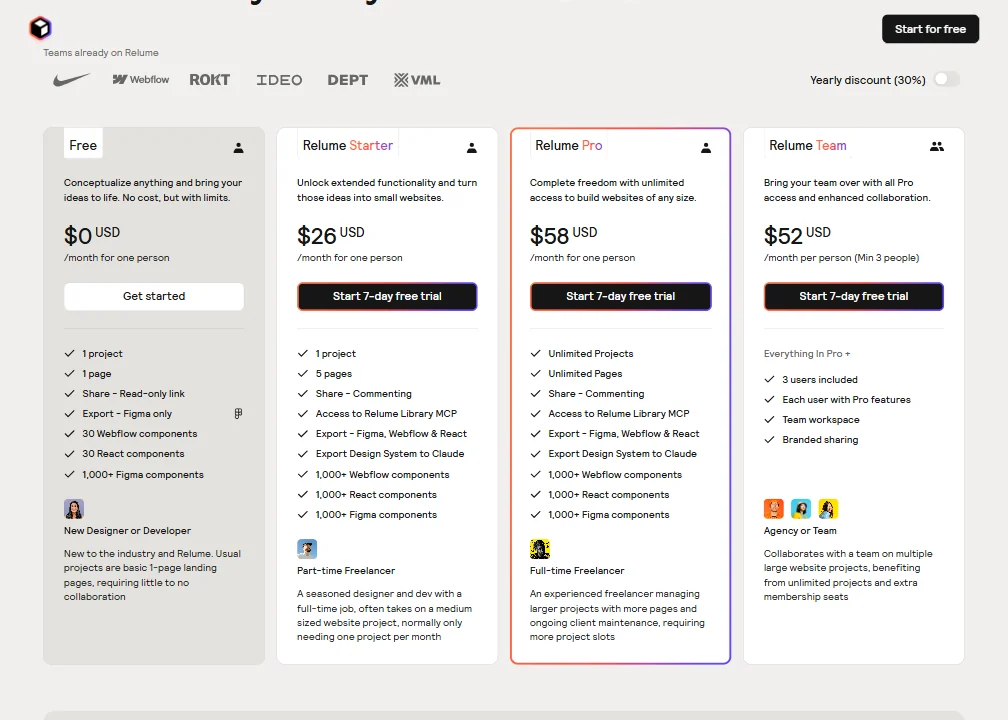Click Part-time Freelancer persona label
This screenshot has height=720, width=1008.
[x=346, y=571]
